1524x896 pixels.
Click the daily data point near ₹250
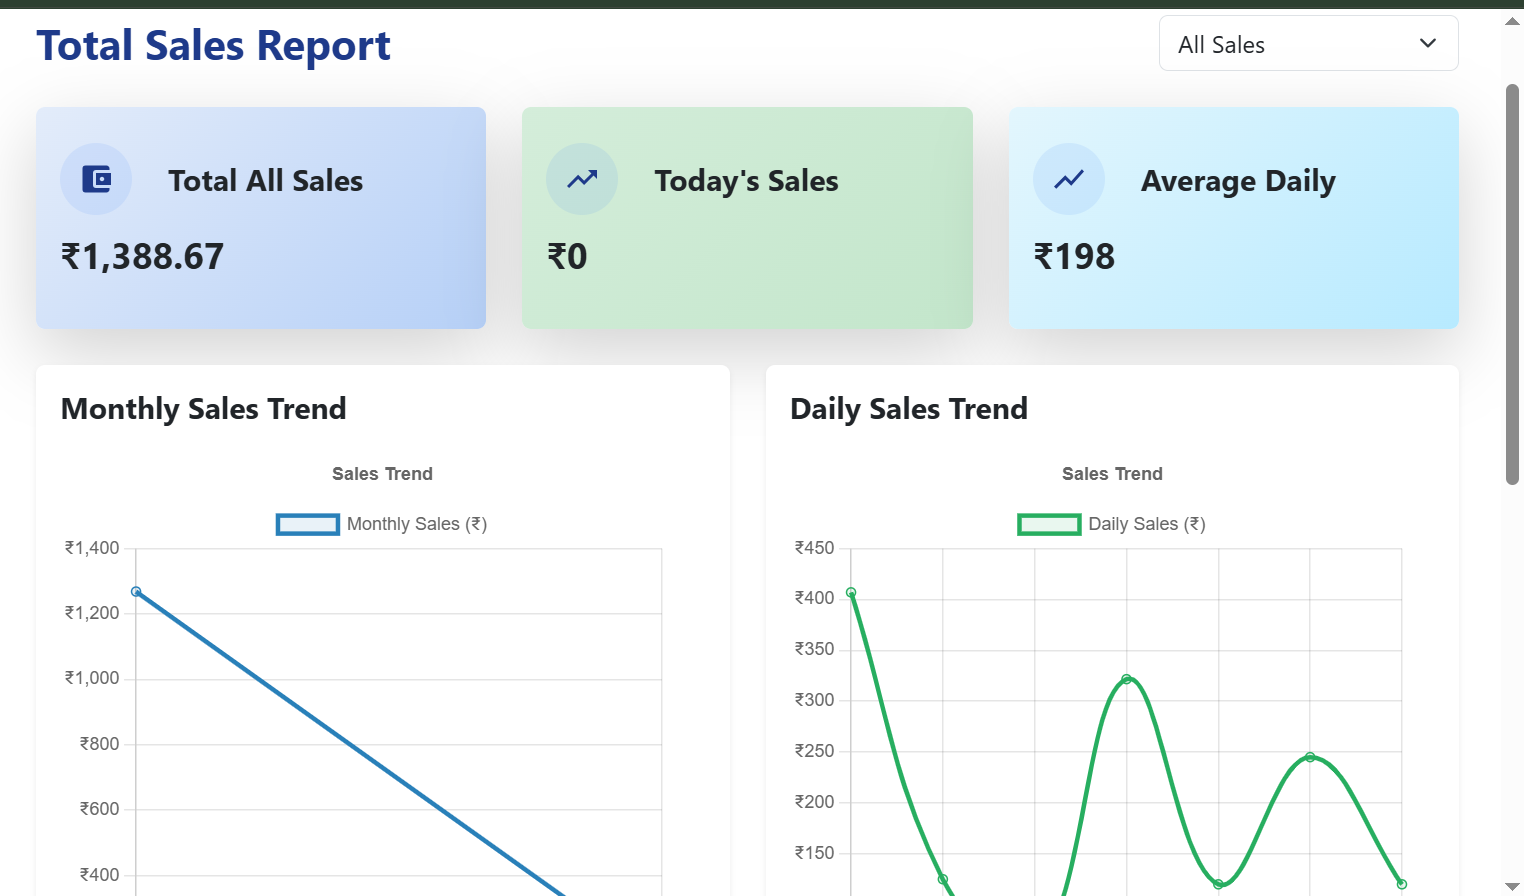[x=1310, y=757]
